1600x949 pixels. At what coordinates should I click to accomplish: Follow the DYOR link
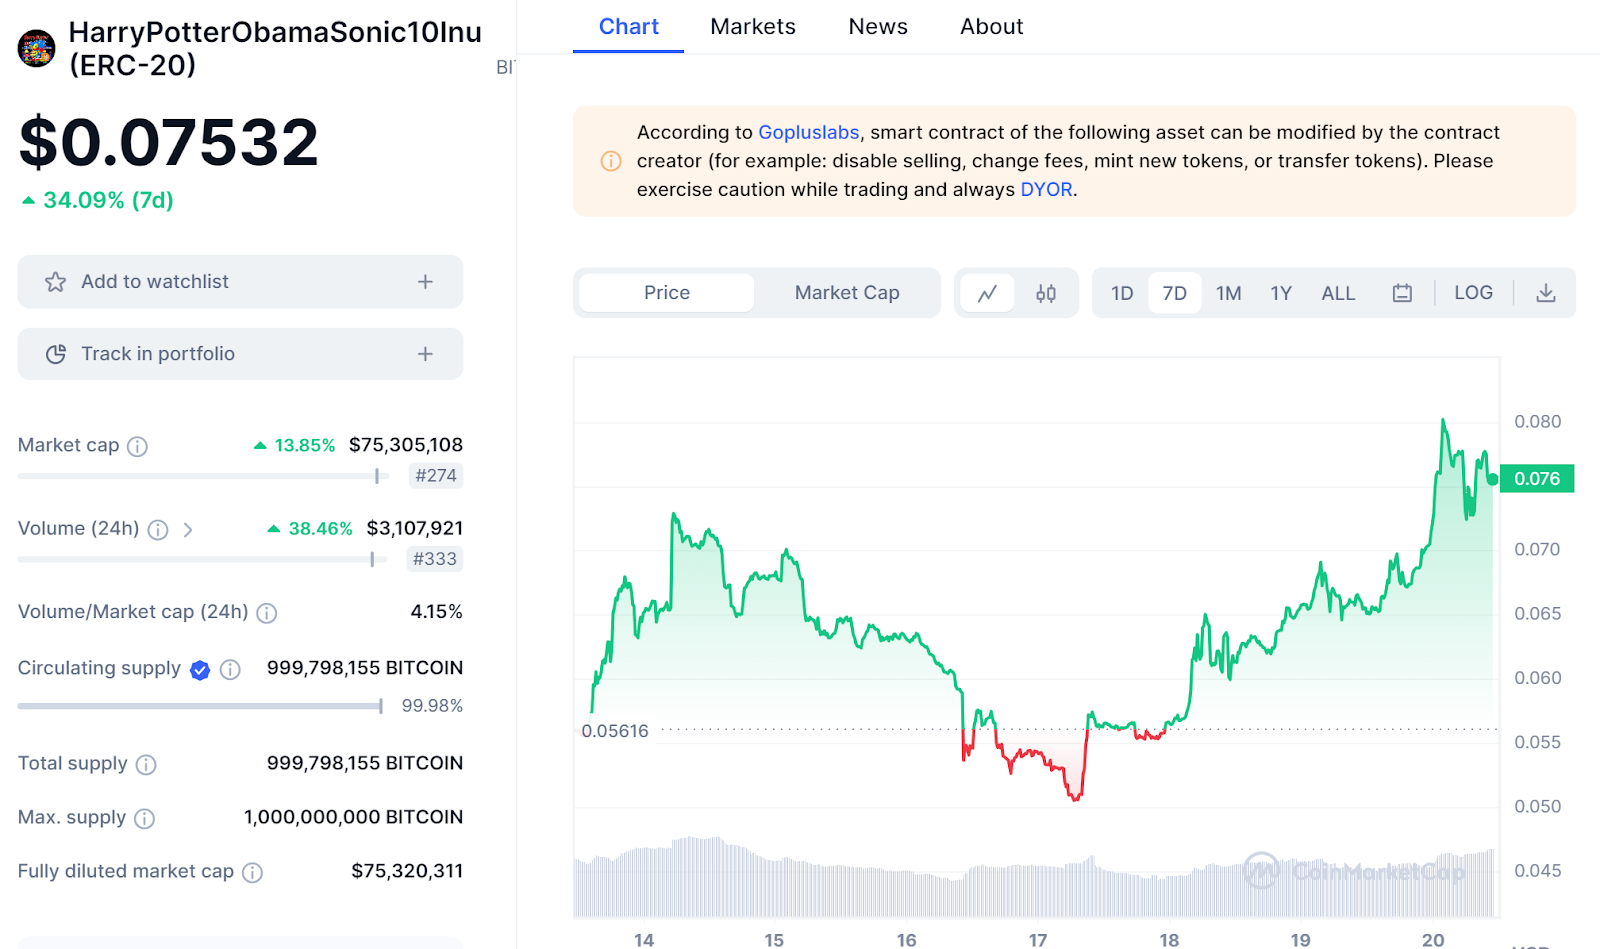click(1046, 190)
